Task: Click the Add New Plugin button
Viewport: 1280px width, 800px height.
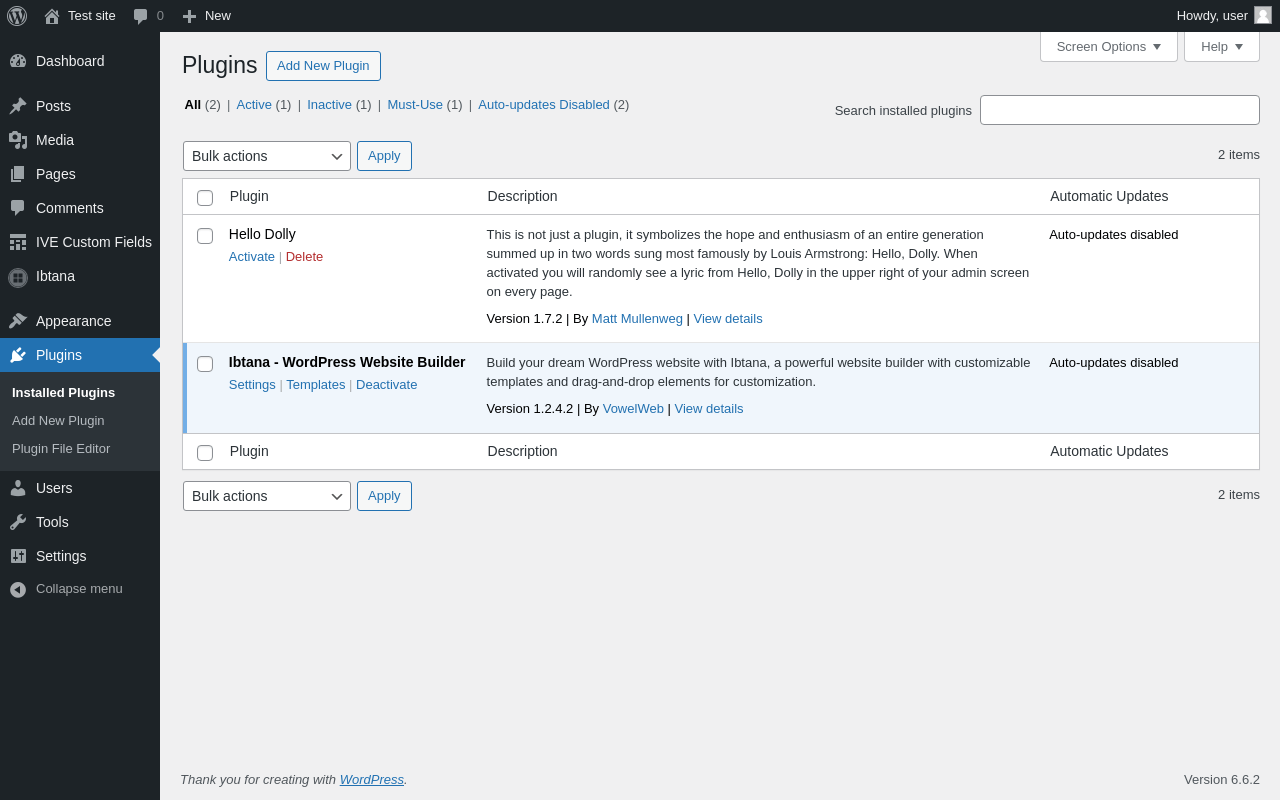Action: (323, 66)
